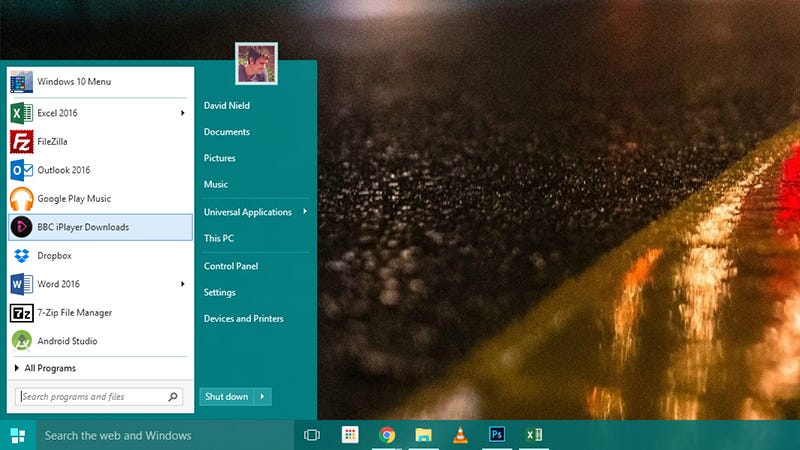Select the FileZilla text label
This screenshot has width=800, height=450.
pyautogui.click(x=52, y=142)
